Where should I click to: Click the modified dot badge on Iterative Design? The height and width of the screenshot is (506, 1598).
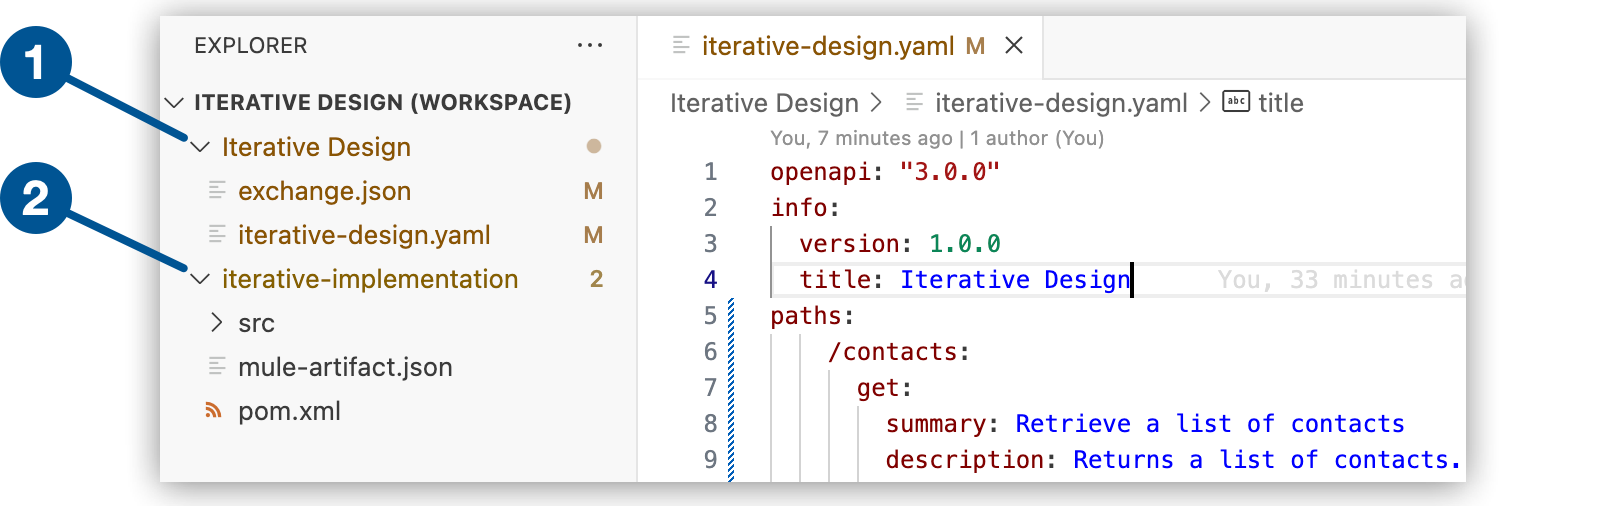click(x=594, y=146)
